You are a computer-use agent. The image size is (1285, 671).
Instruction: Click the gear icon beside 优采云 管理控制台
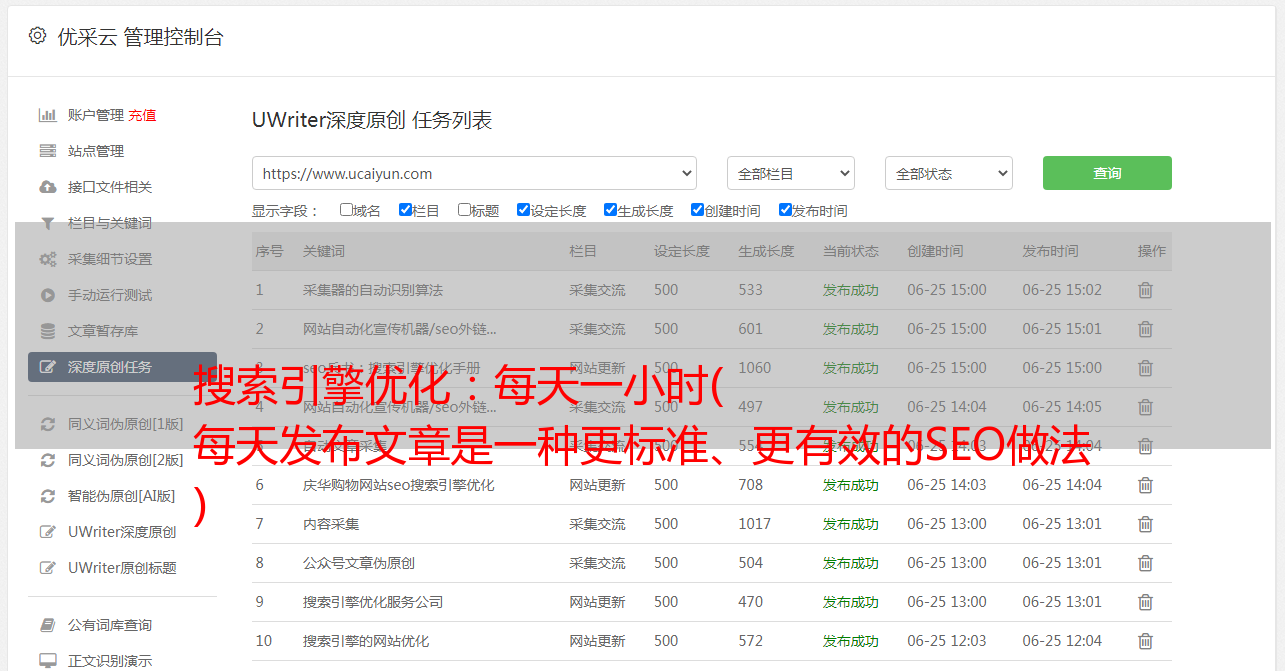pos(37,36)
